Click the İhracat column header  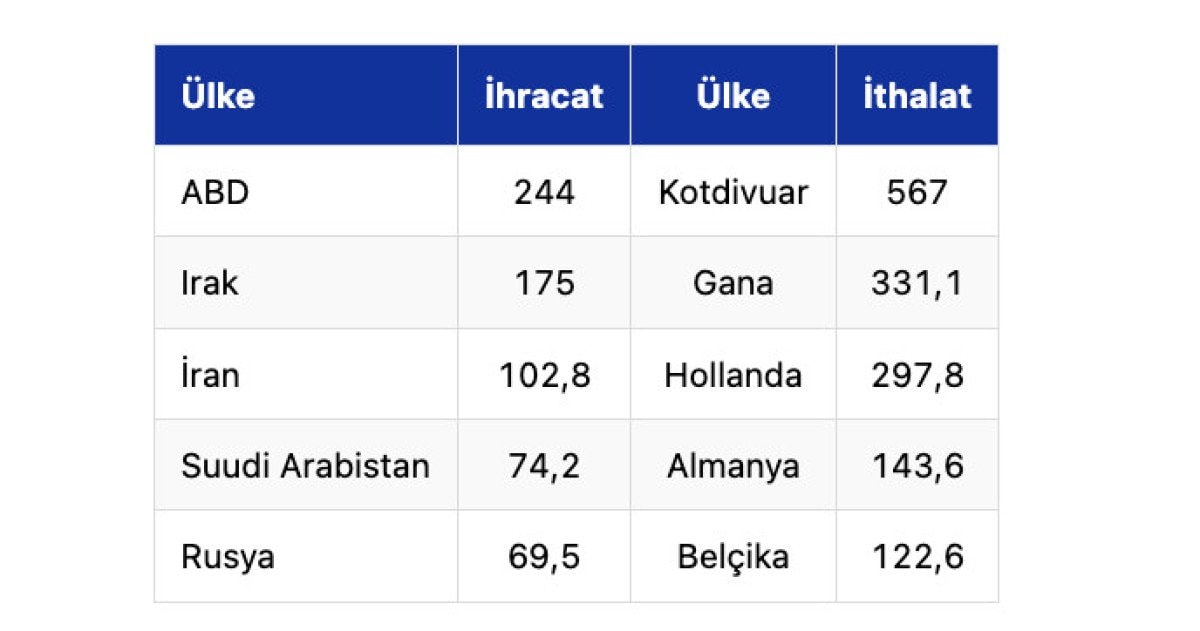tap(544, 96)
